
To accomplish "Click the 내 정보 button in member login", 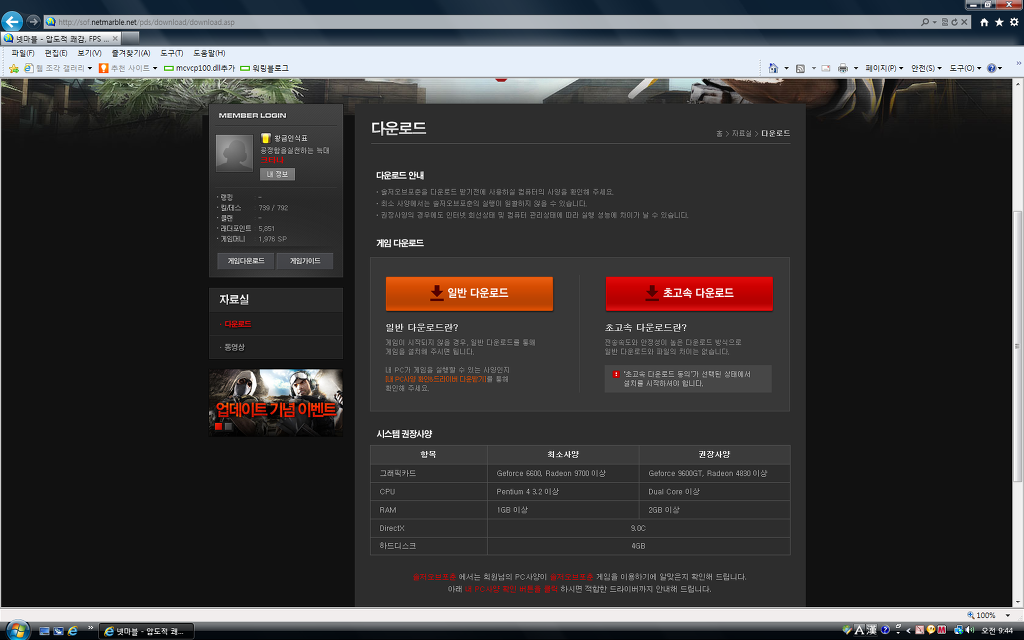I will [278, 174].
